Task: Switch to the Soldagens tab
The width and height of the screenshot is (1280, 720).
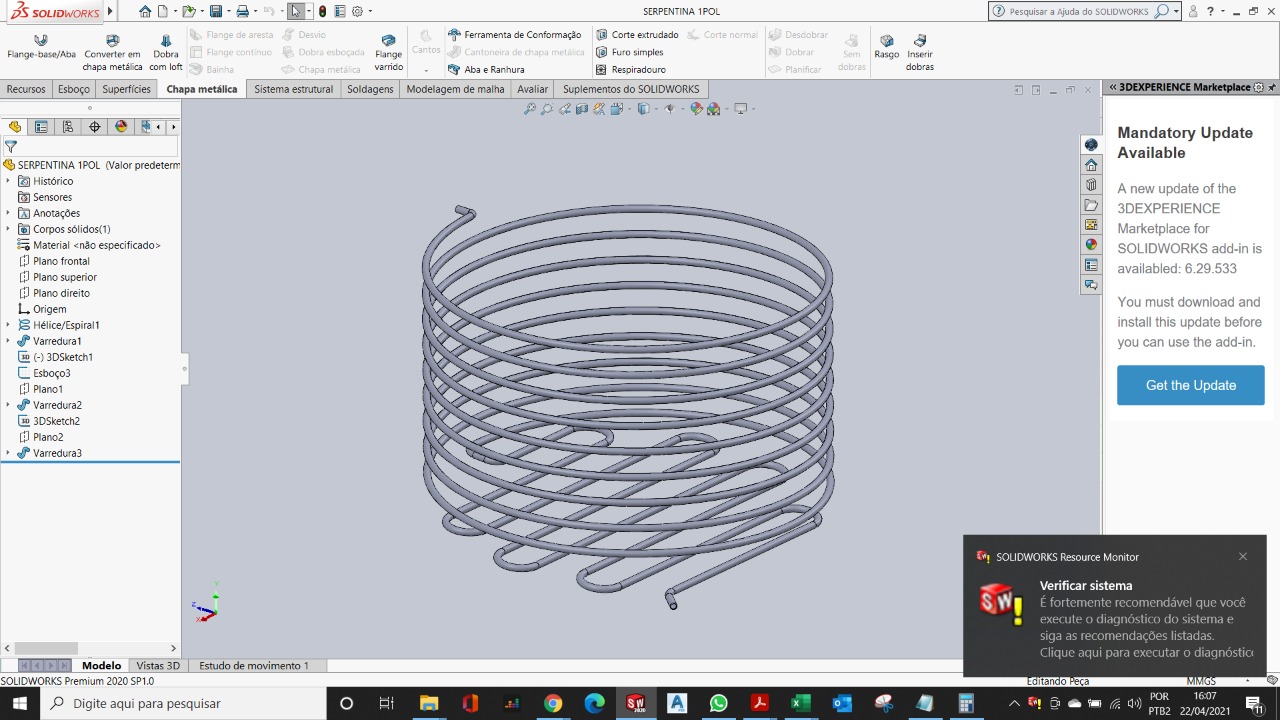Action: click(x=370, y=89)
